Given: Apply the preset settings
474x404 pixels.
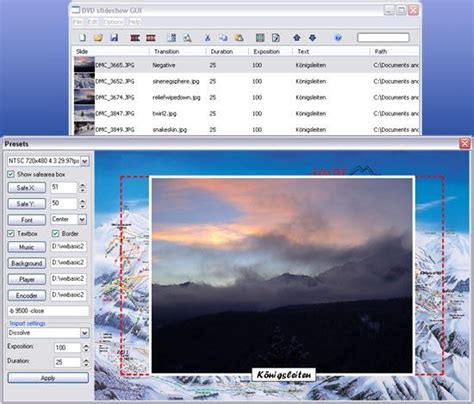Looking at the screenshot, I should 48,378.
